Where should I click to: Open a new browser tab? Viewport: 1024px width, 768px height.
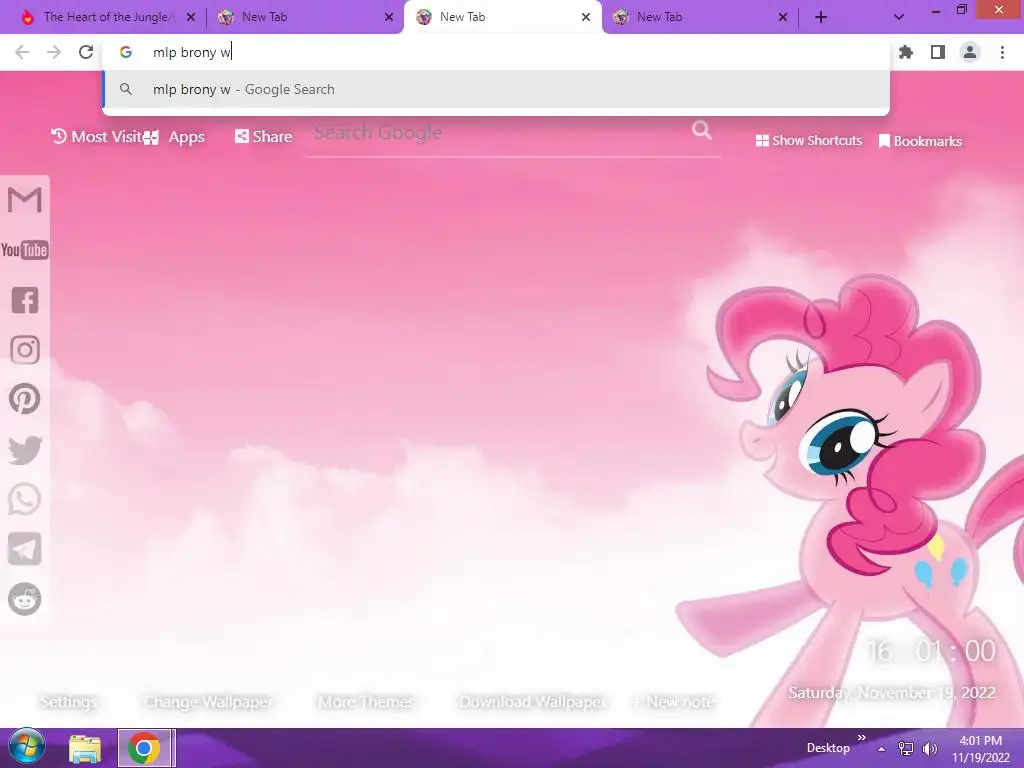(x=821, y=18)
